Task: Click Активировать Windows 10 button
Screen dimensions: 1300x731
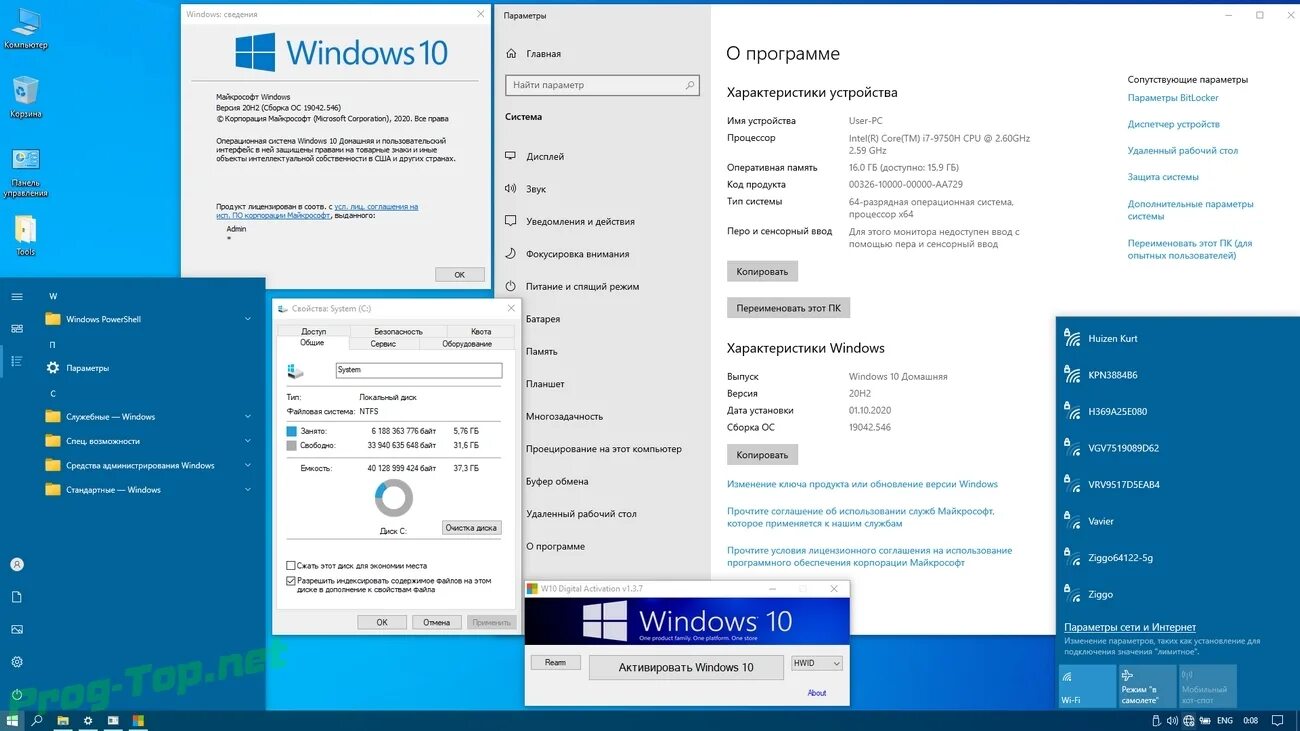Action: pos(686,667)
